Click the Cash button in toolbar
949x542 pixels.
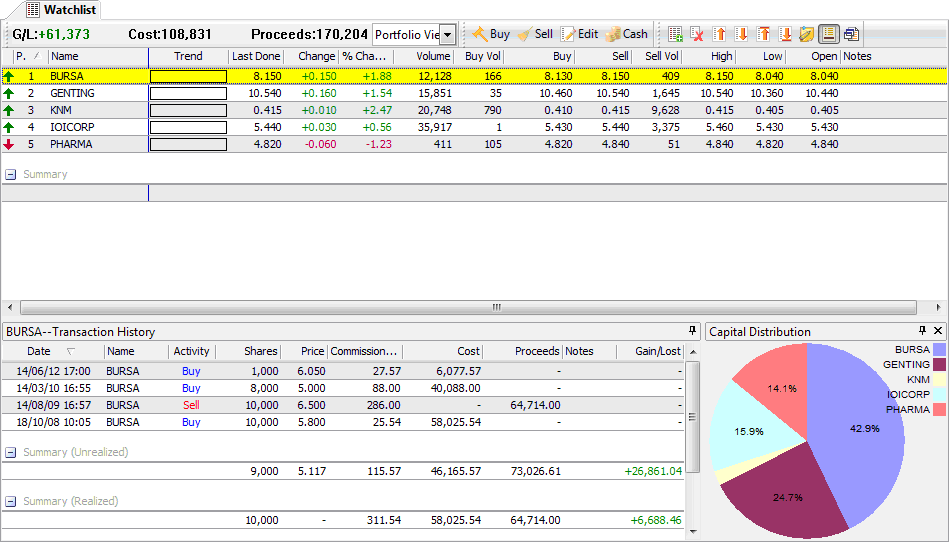pyautogui.click(x=627, y=34)
